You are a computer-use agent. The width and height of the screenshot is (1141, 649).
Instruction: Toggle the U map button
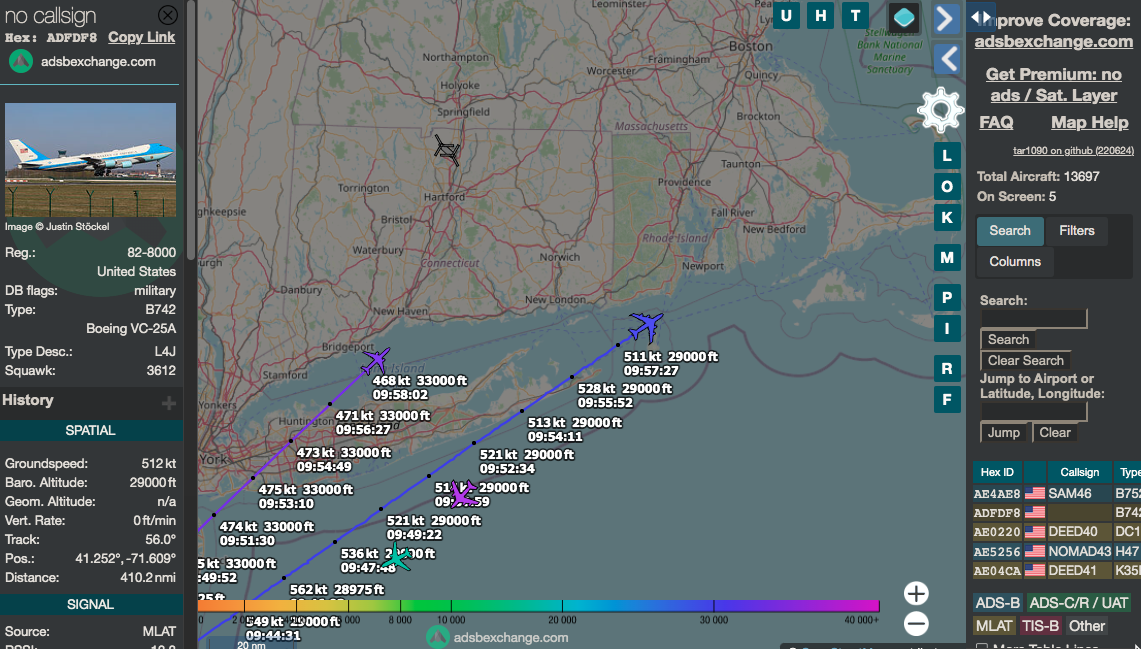(786, 15)
